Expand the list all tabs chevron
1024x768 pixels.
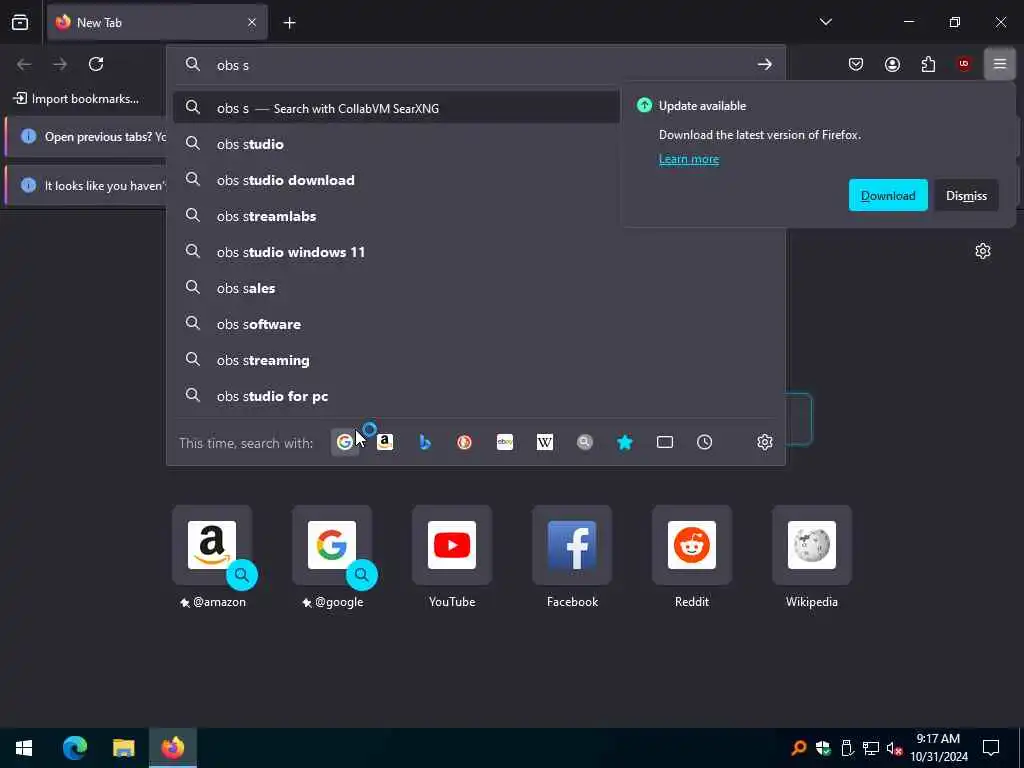826,22
